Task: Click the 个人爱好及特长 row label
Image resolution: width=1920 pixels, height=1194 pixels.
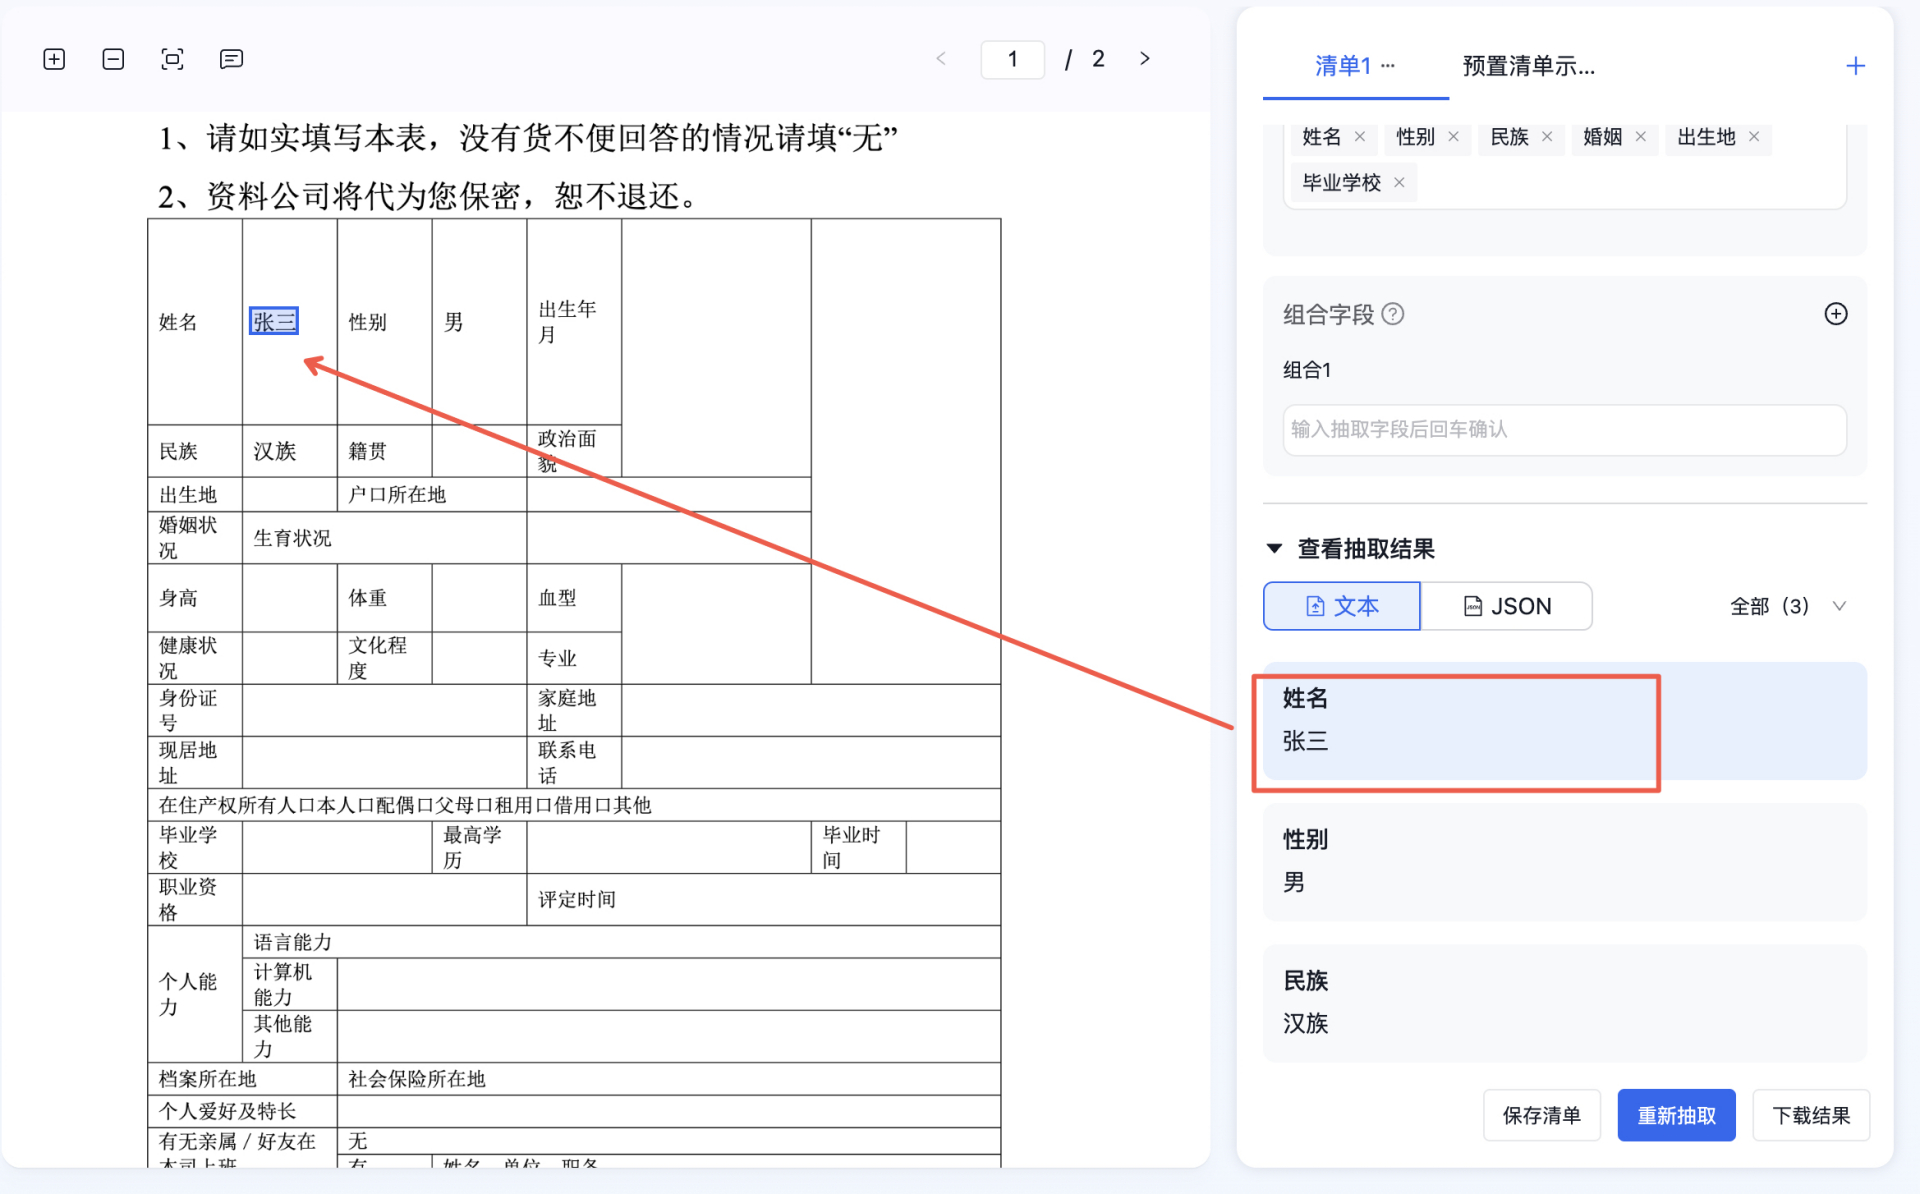Action: pos(227,1111)
